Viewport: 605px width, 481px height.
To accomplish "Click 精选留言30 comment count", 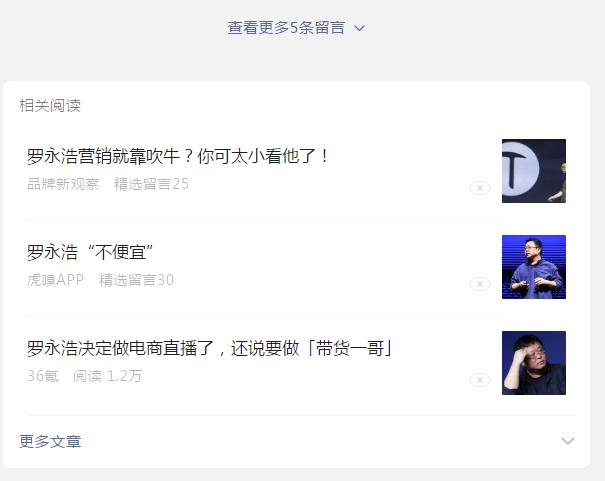I will point(136,280).
